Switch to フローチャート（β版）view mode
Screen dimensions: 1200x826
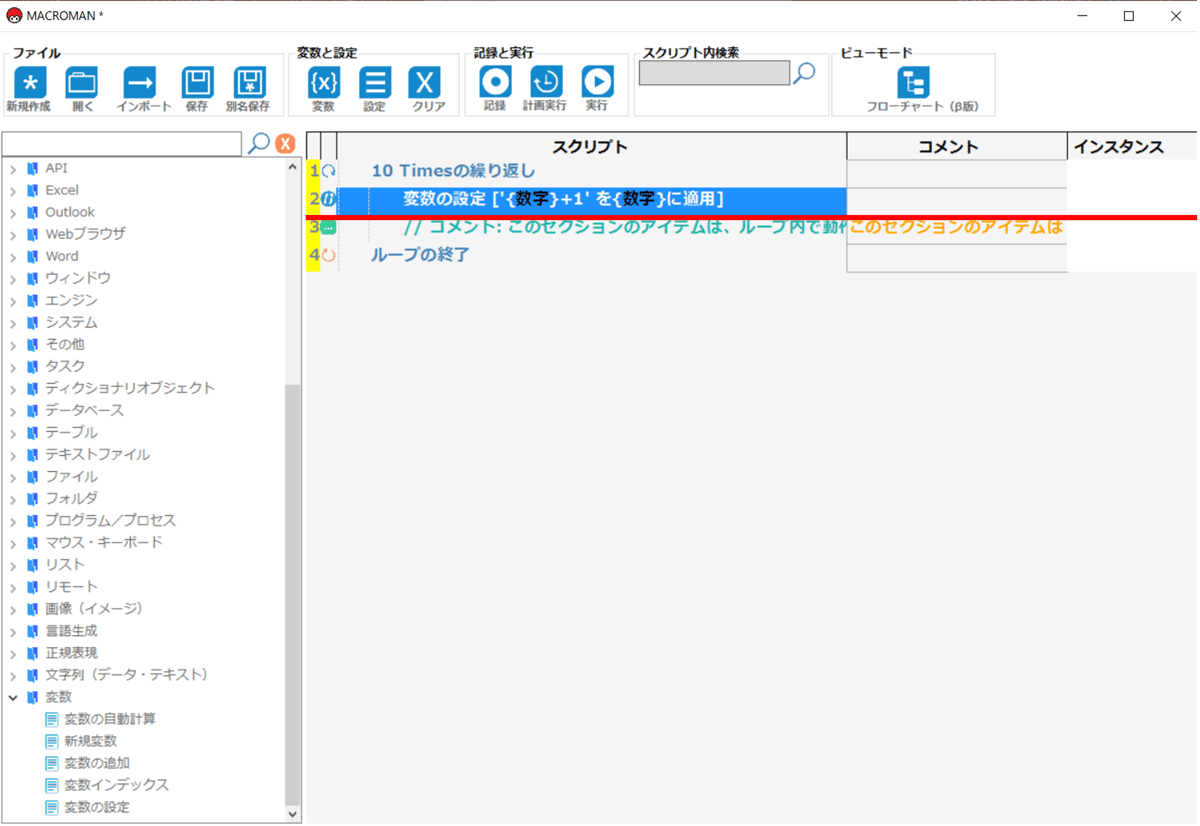[913, 81]
